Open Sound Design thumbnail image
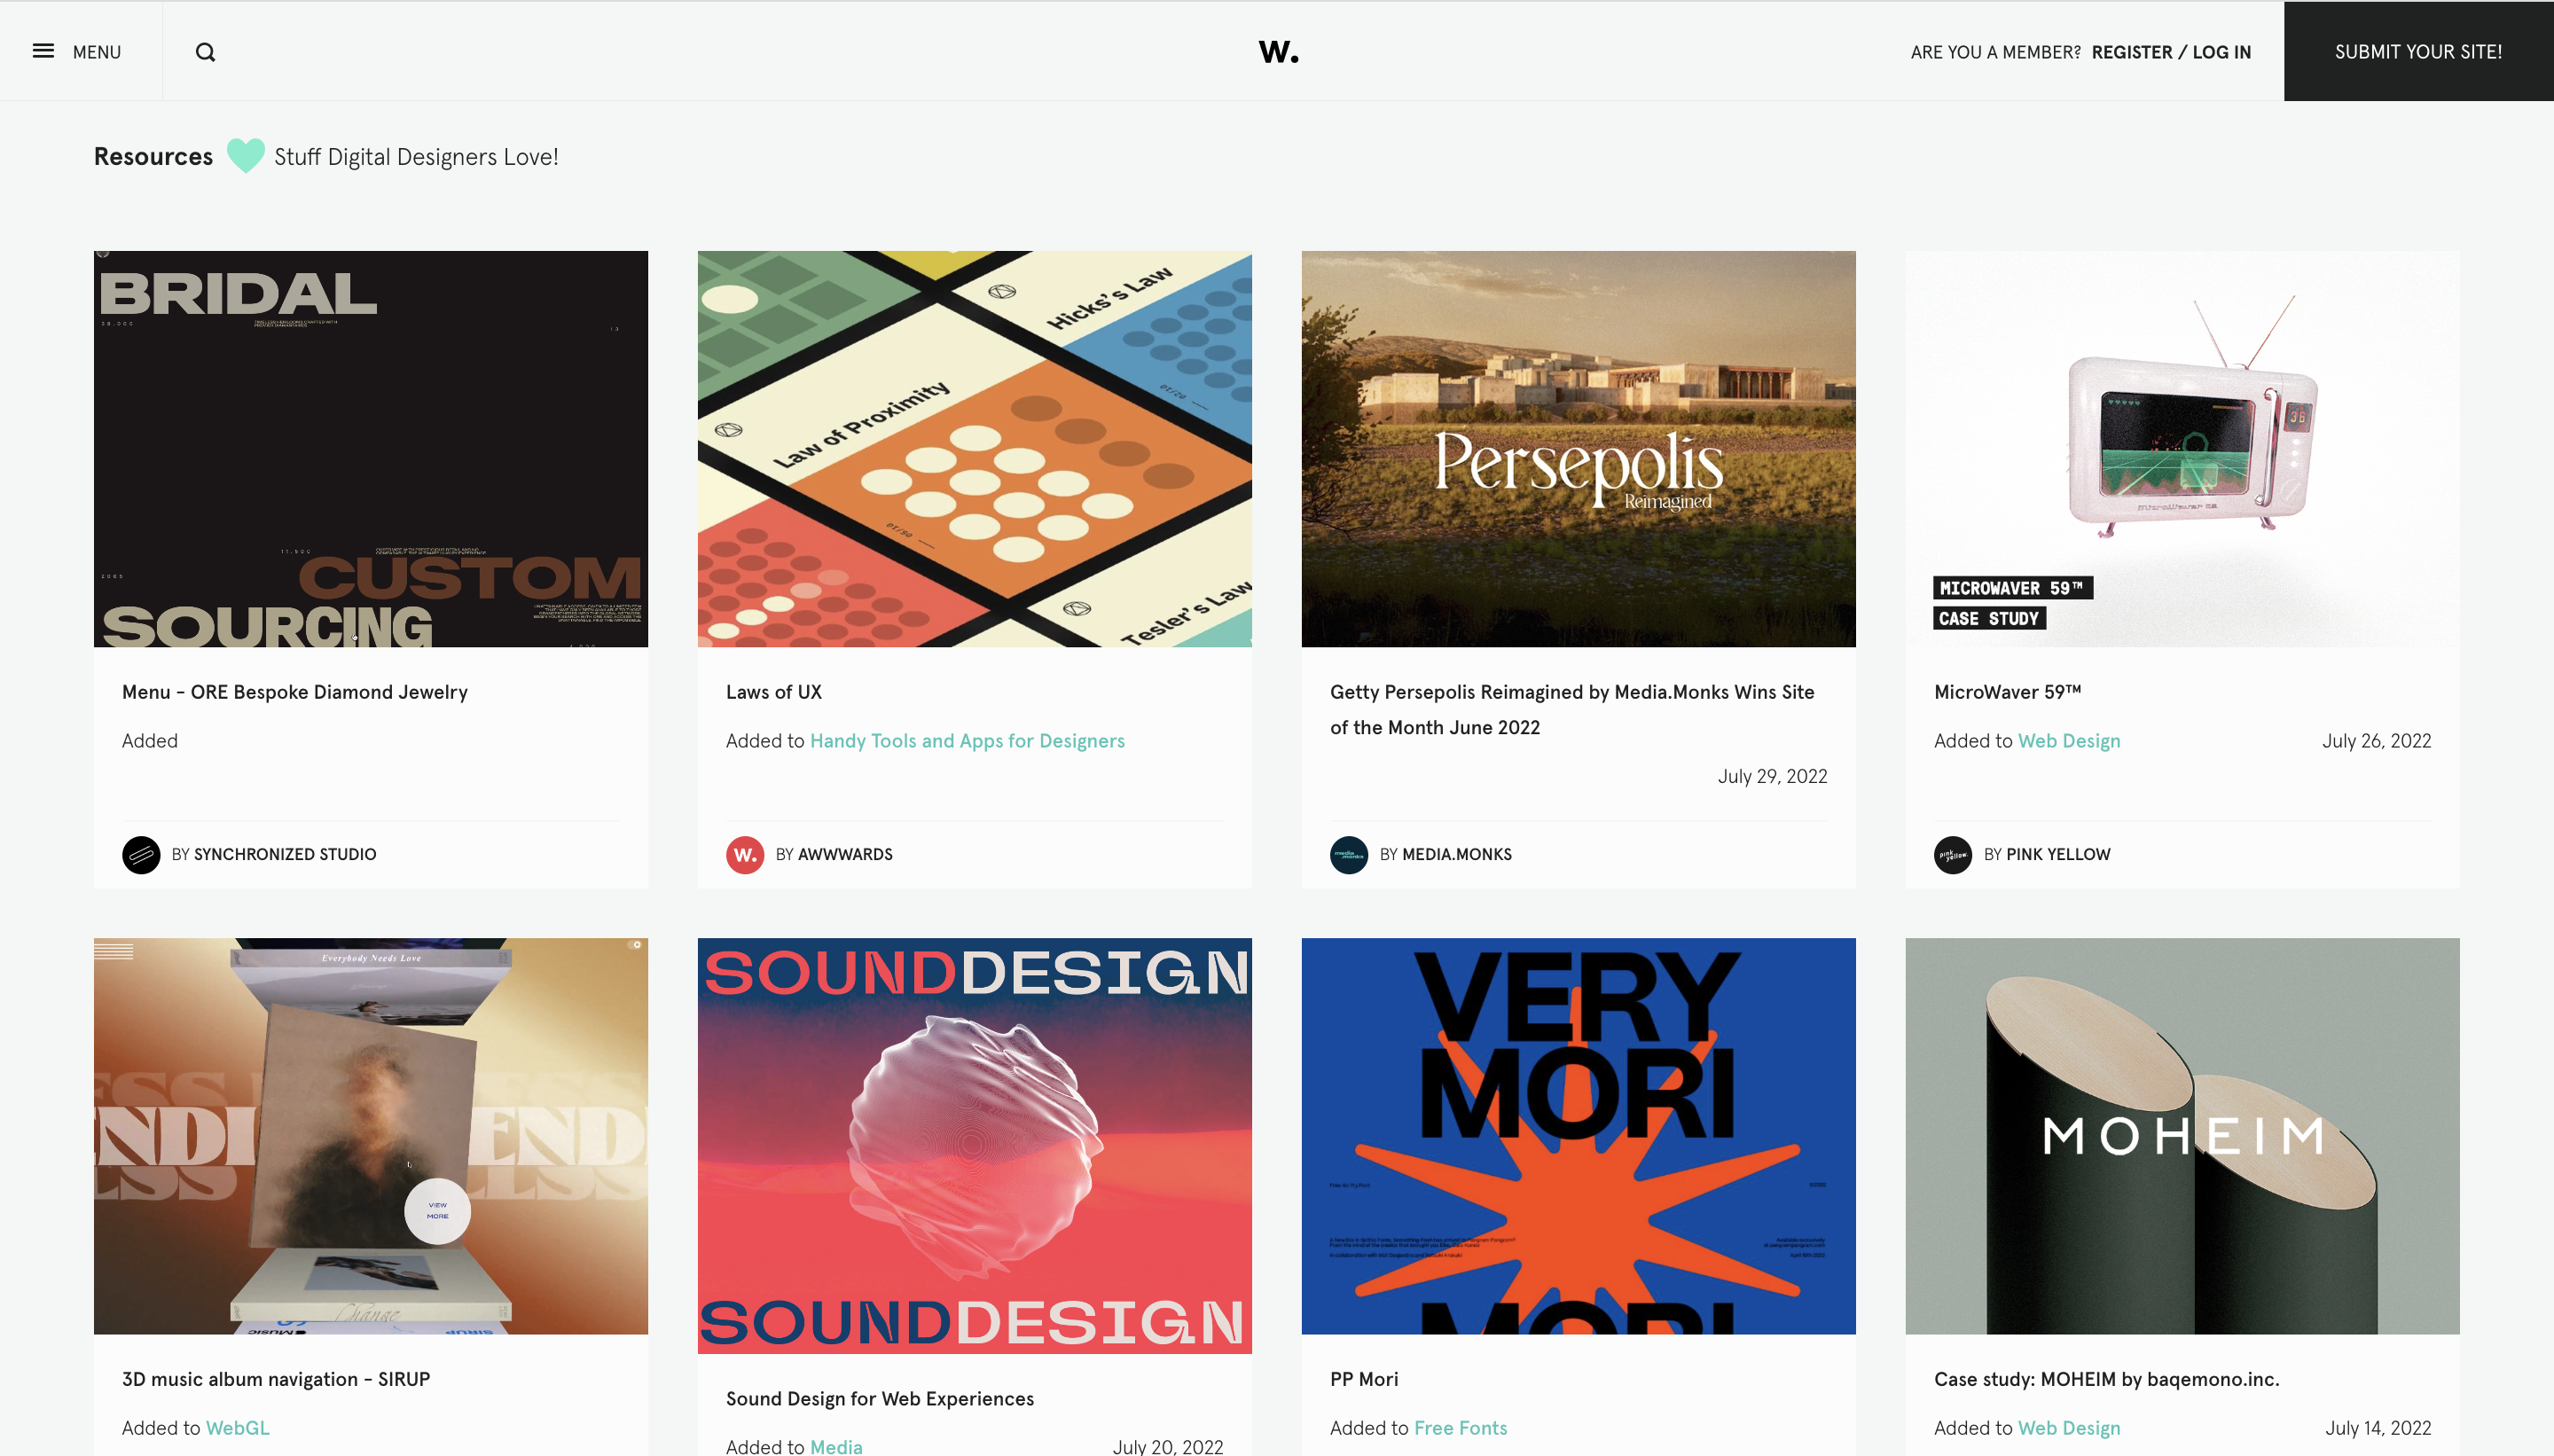This screenshot has width=2554, height=1456. click(x=975, y=1145)
